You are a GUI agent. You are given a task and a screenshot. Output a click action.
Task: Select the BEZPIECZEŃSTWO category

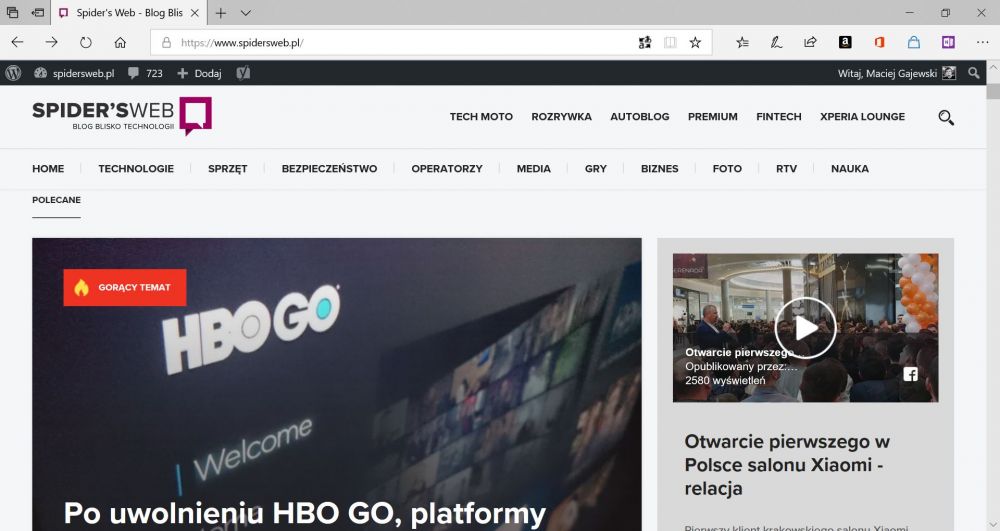pos(329,168)
